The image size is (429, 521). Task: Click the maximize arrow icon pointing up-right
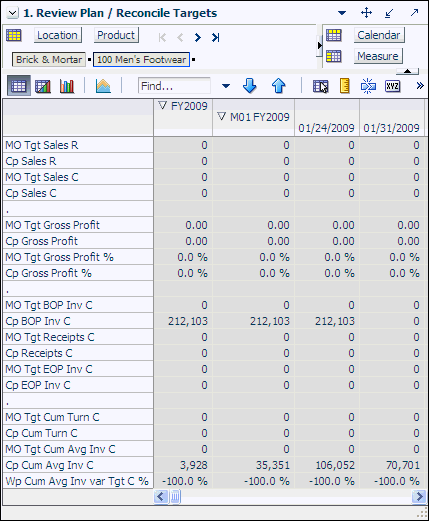(414, 13)
